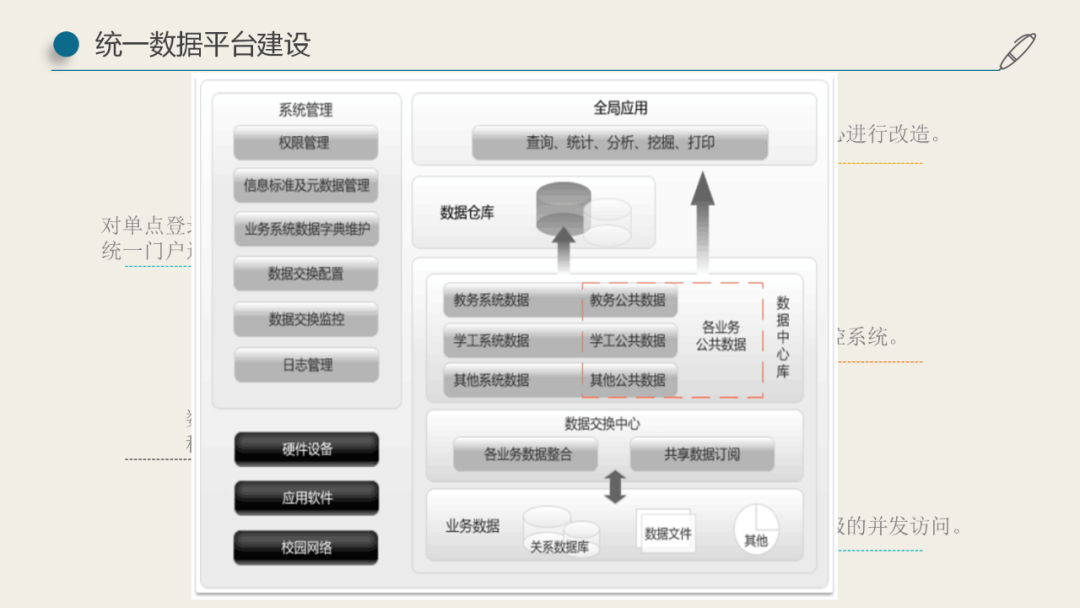This screenshot has height=608, width=1080.
Task: Click the double-headed arrow below 数据交换中心
Action: point(615,486)
